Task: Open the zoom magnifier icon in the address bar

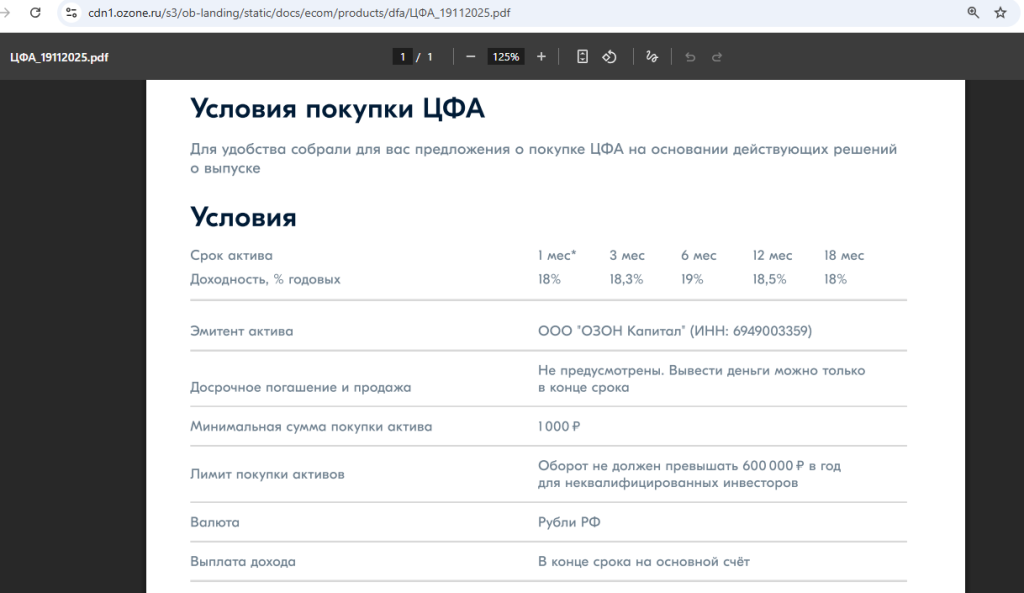Action: tap(972, 13)
